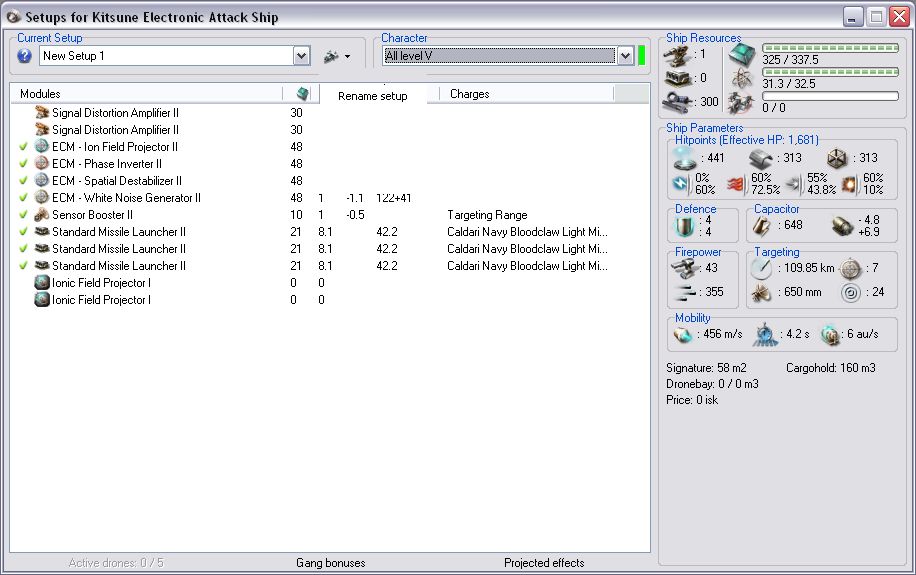Click the All level V character field

499,56
